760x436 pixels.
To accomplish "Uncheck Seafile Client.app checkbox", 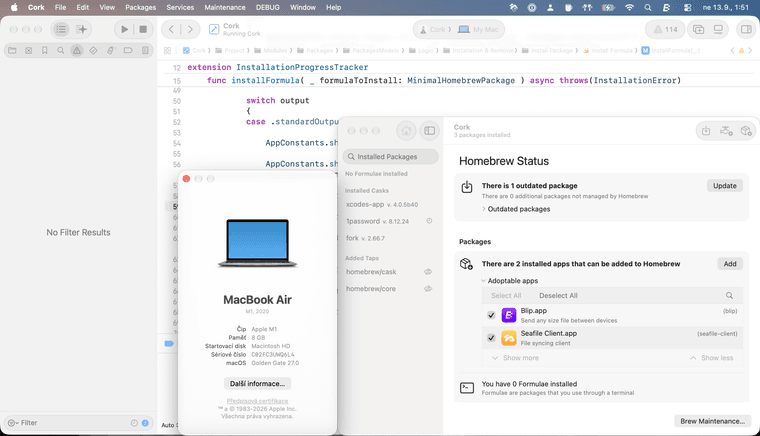I will 491,338.
